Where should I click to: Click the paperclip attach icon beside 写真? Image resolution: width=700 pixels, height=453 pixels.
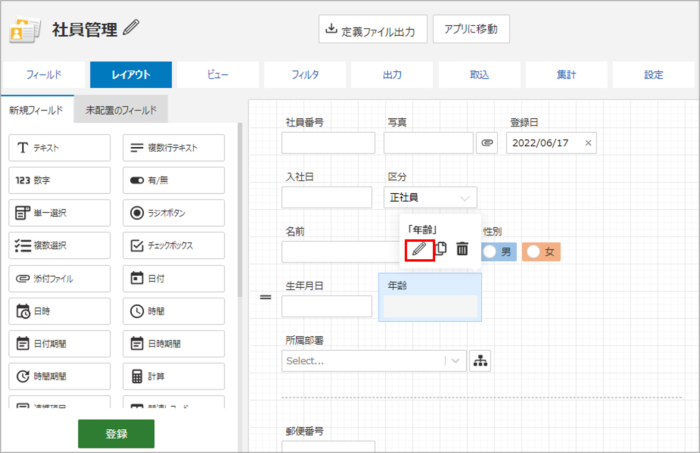tap(487, 143)
